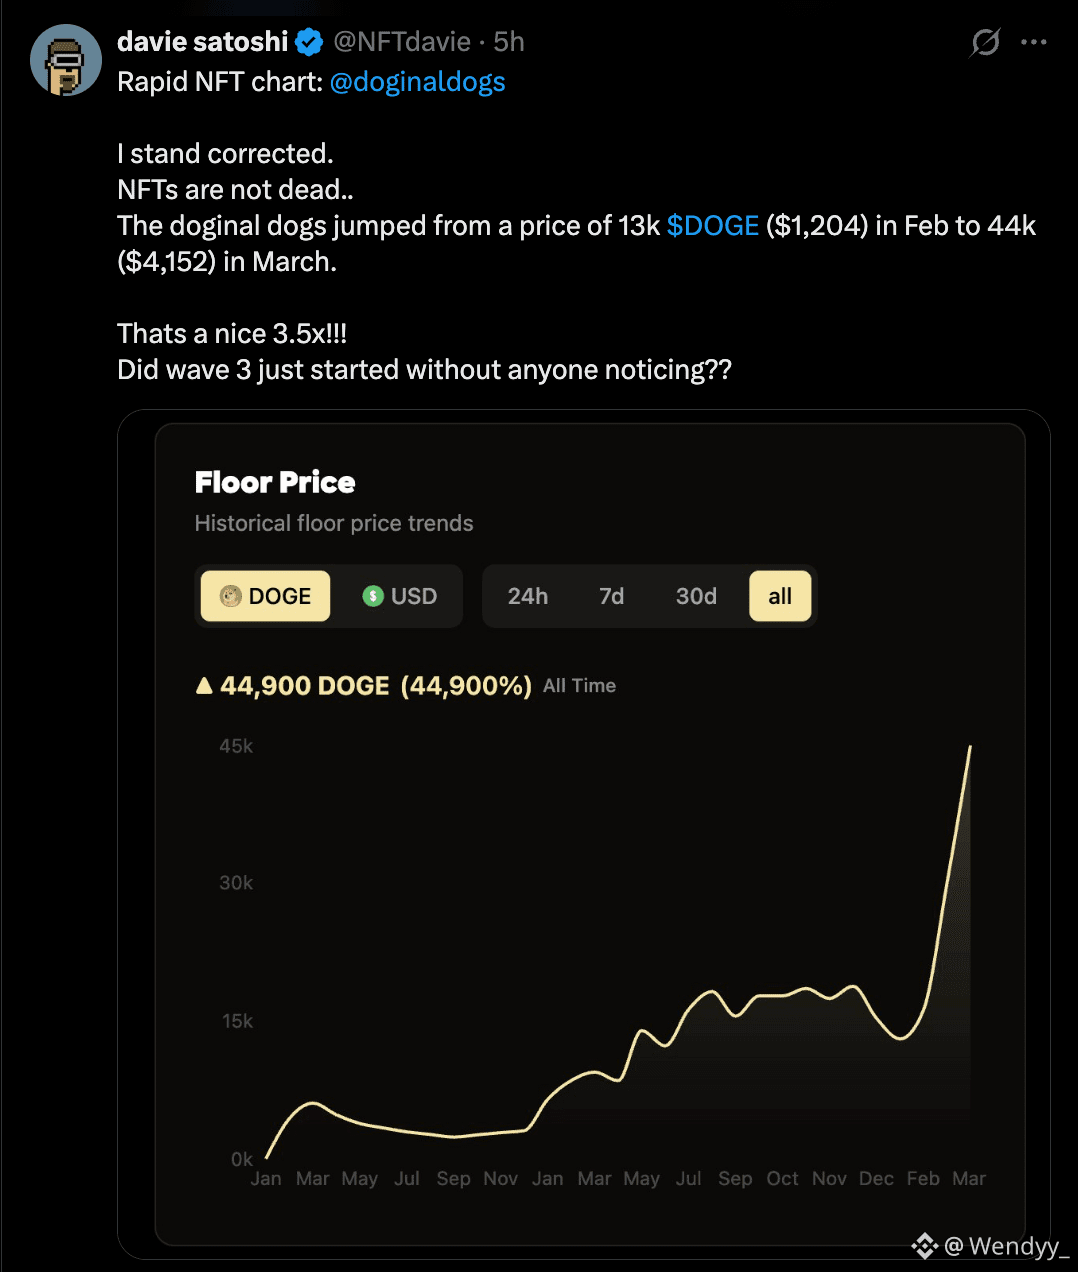Viewport: 1078px width, 1272px height.
Task: Switch floor price currency to USD
Action: pos(400,596)
